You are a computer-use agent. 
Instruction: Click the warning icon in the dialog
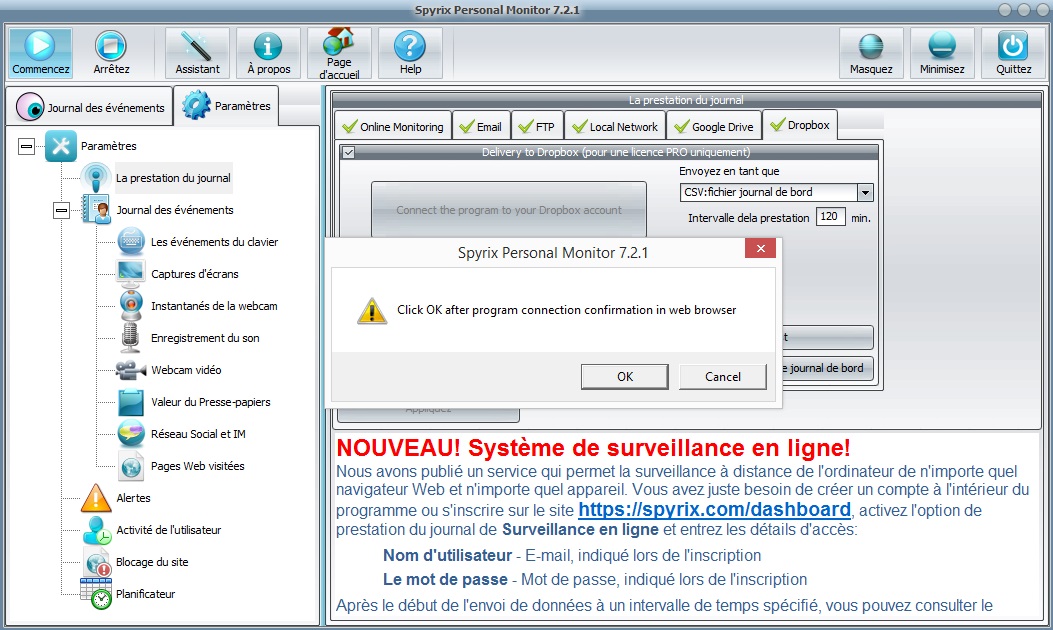coord(372,311)
